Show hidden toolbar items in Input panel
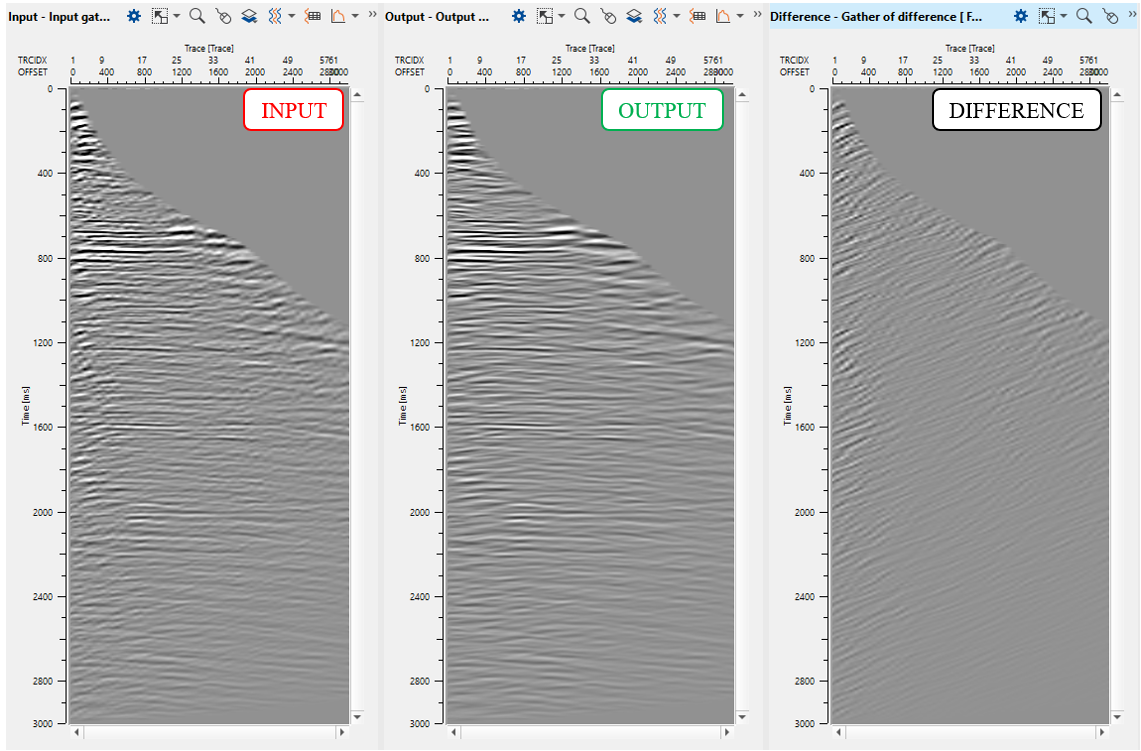Image resolution: width=1141 pixels, height=751 pixels. coord(372,15)
